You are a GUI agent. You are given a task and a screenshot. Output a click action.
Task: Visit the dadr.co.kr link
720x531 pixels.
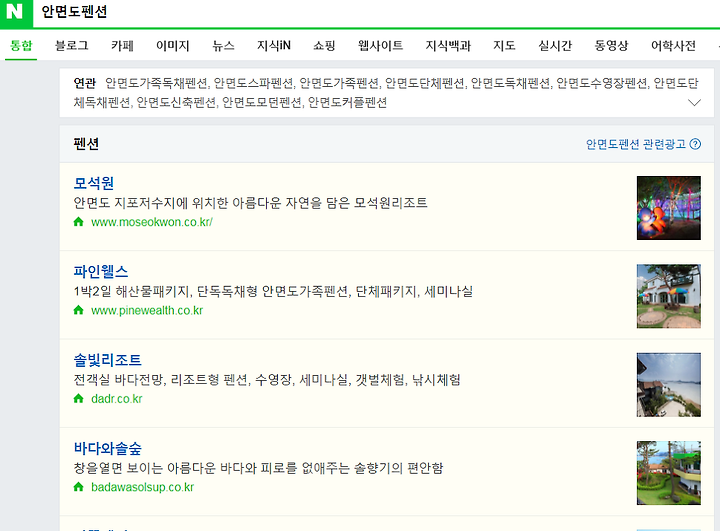(x=117, y=398)
